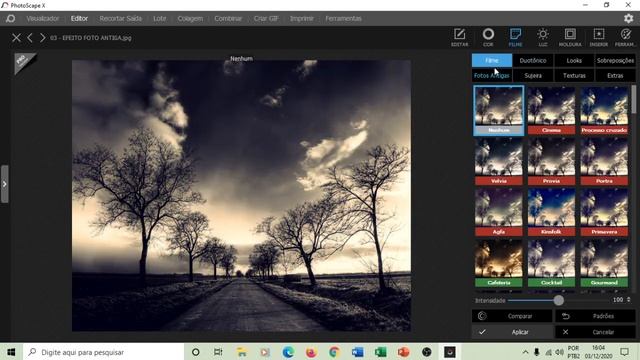Open the Moldura frames tool
The height and width of the screenshot is (360, 640).
[x=570, y=37]
